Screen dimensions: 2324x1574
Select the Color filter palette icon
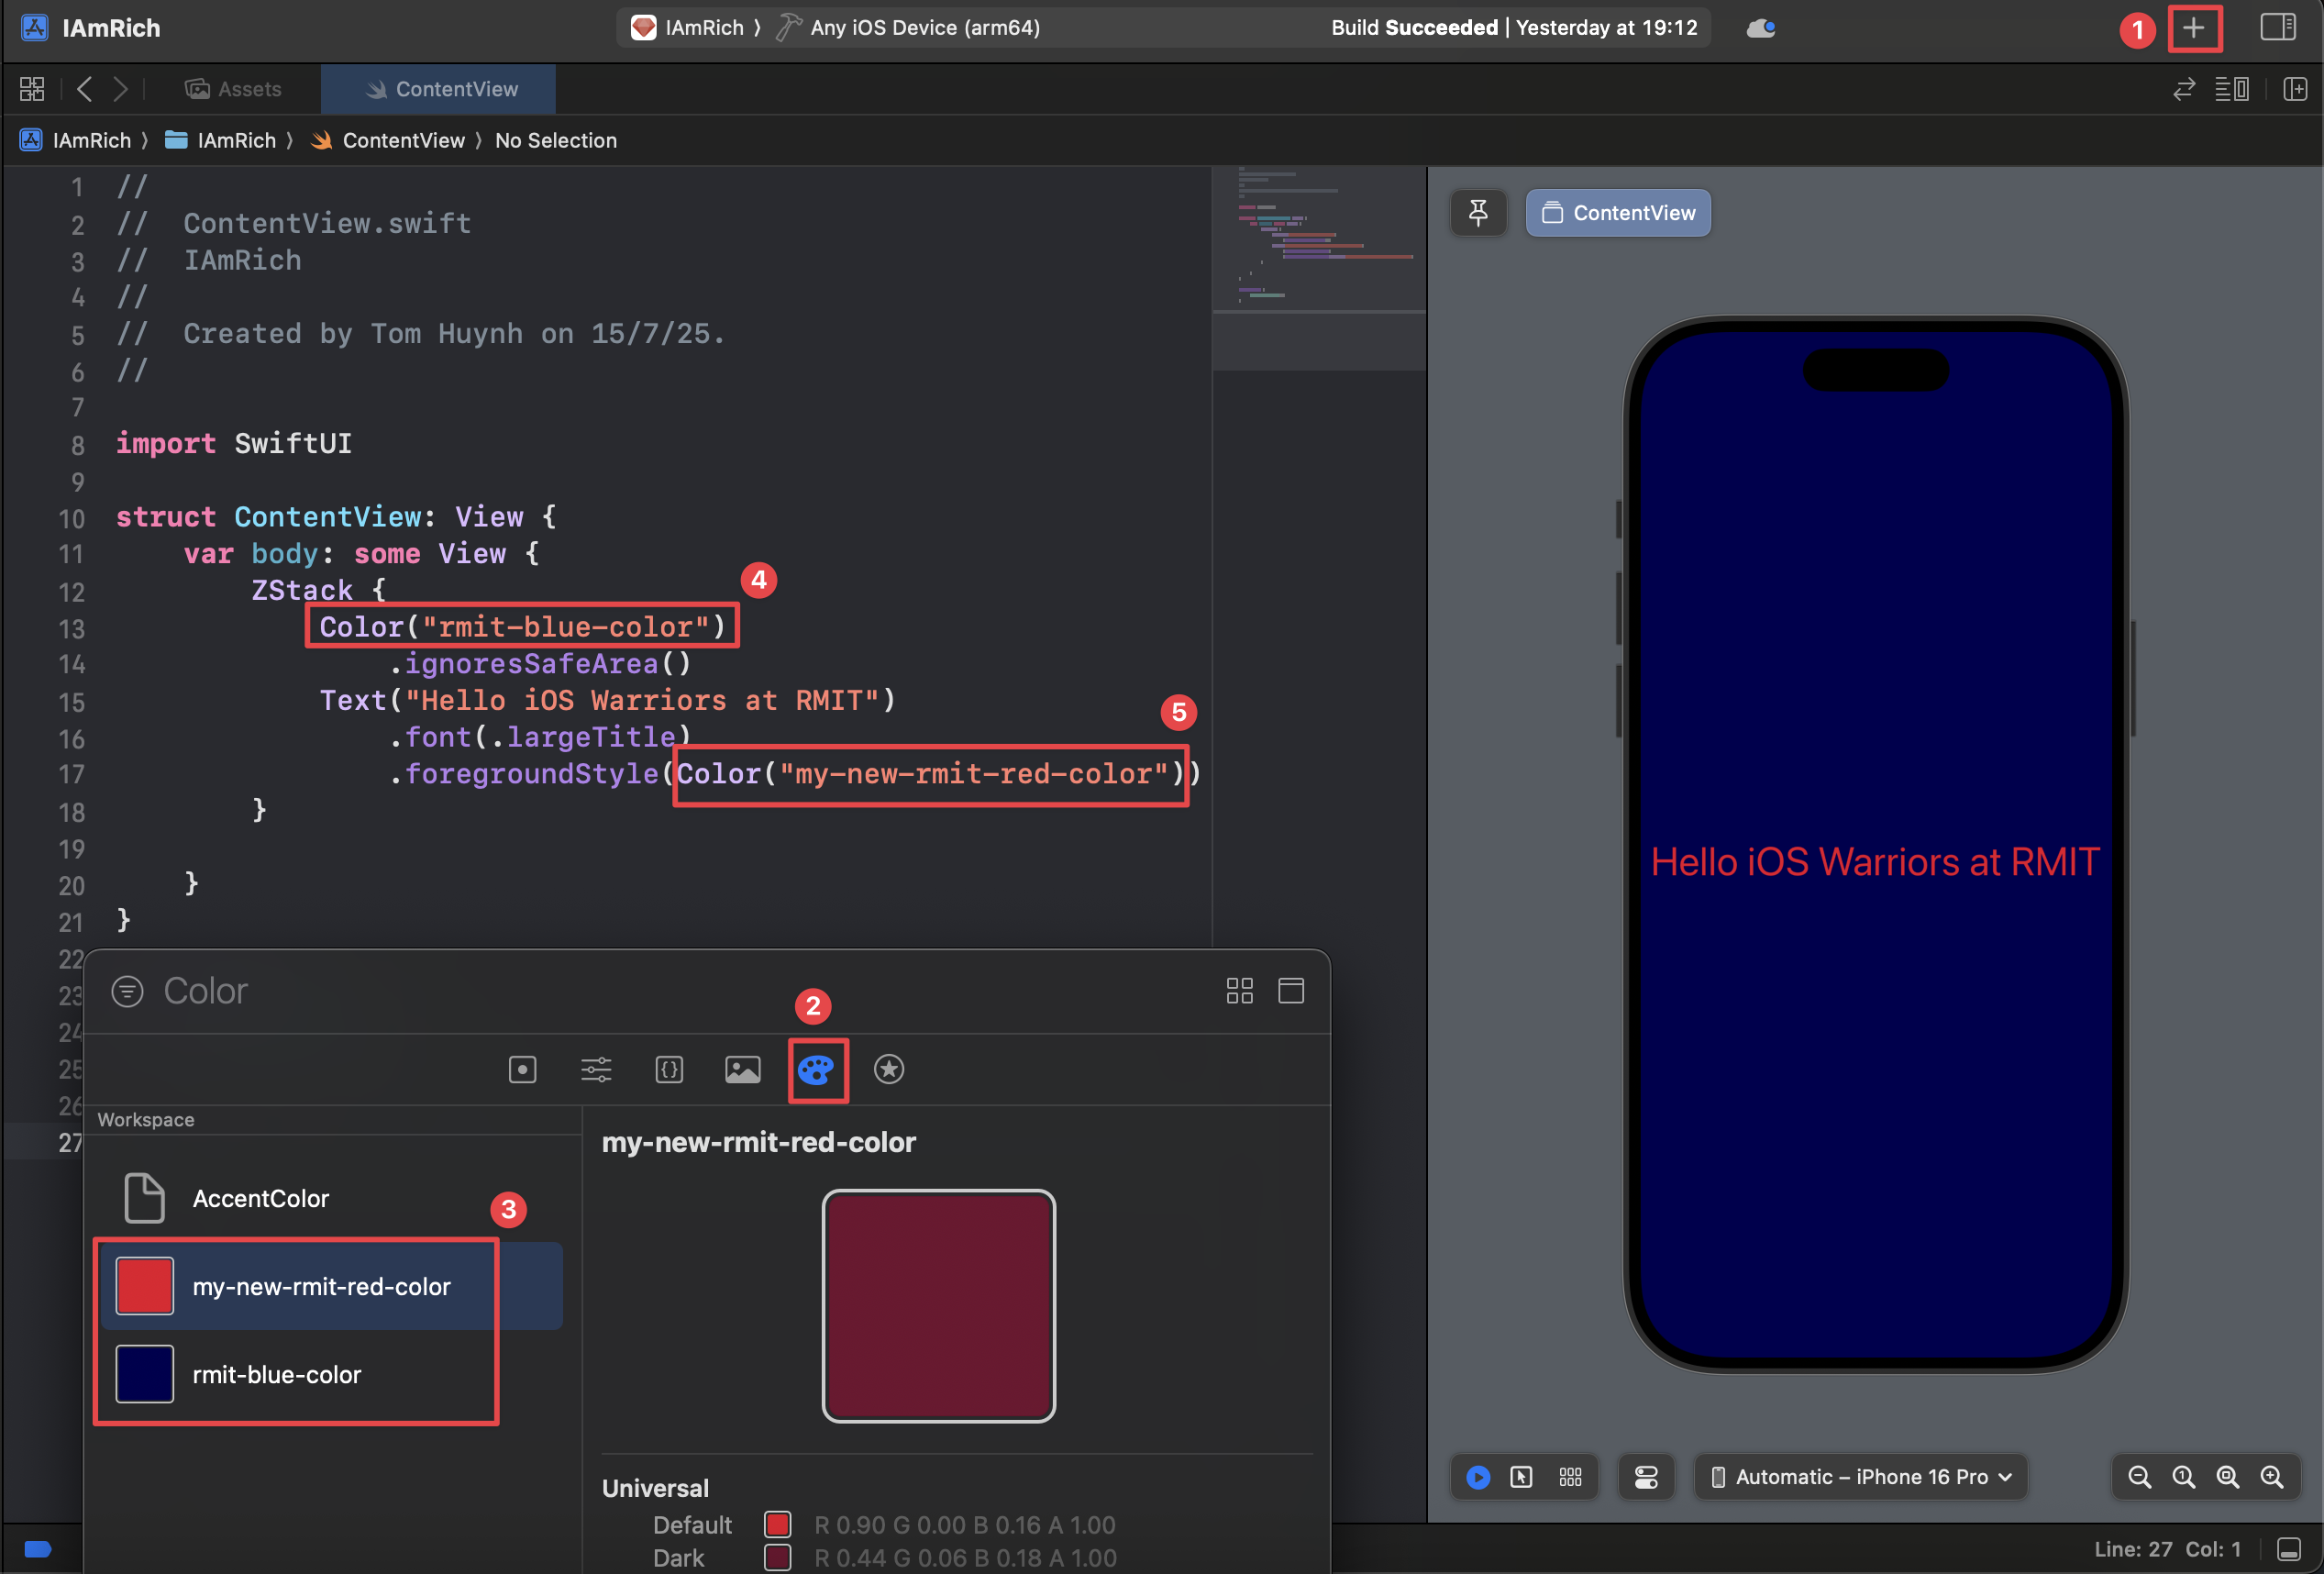817,1069
